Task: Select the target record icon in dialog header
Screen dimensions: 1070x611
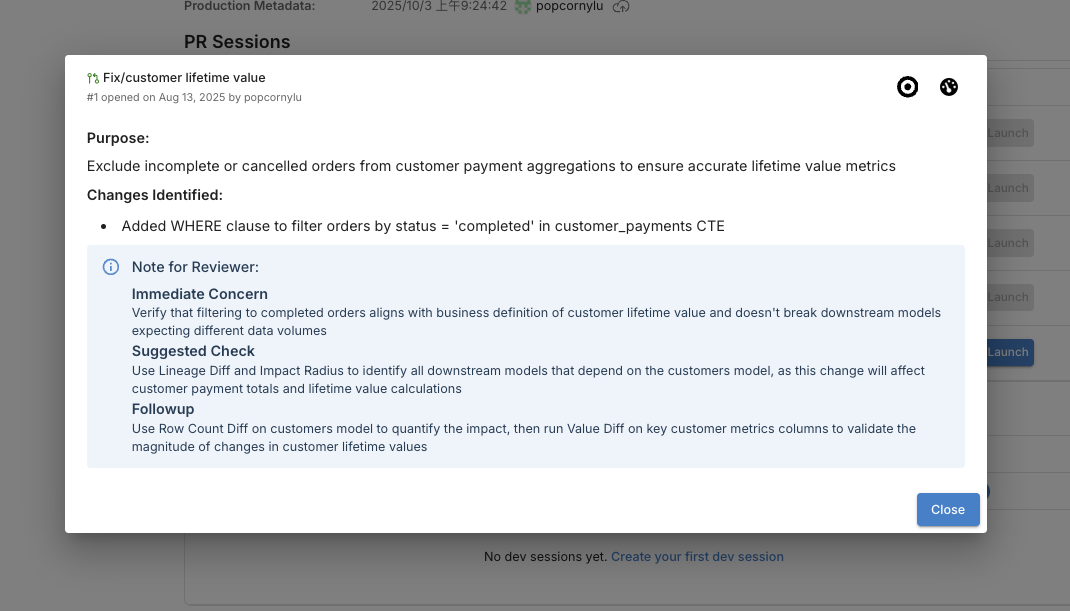Action: tap(908, 87)
